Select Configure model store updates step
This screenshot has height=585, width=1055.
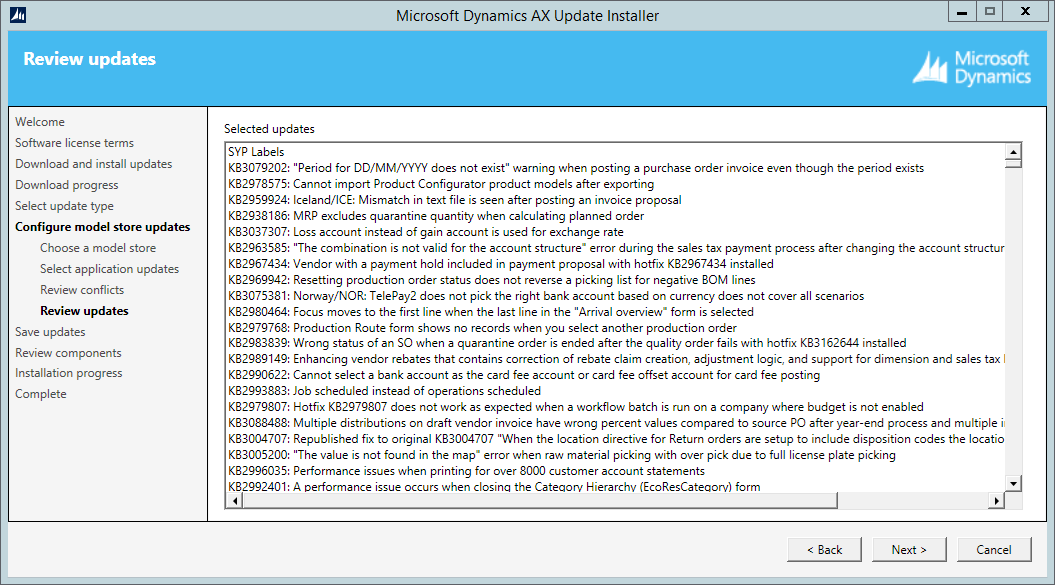pyautogui.click(x=103, y=227)
